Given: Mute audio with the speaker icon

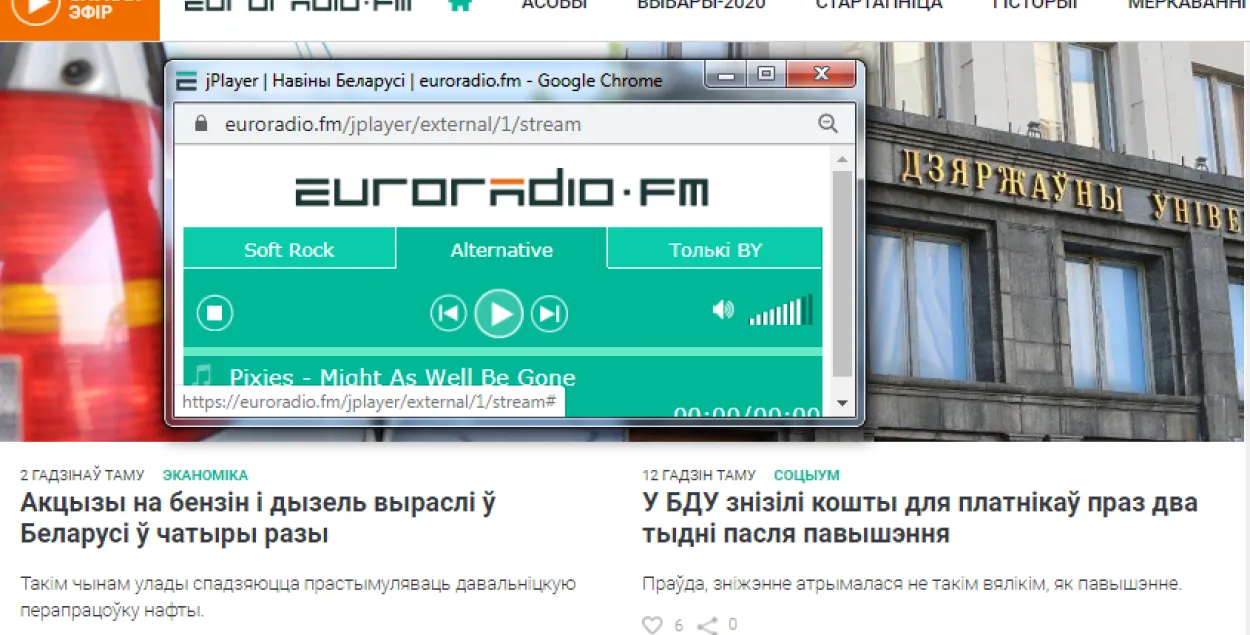Looking at the screenshot, I should tap(723, 310).
